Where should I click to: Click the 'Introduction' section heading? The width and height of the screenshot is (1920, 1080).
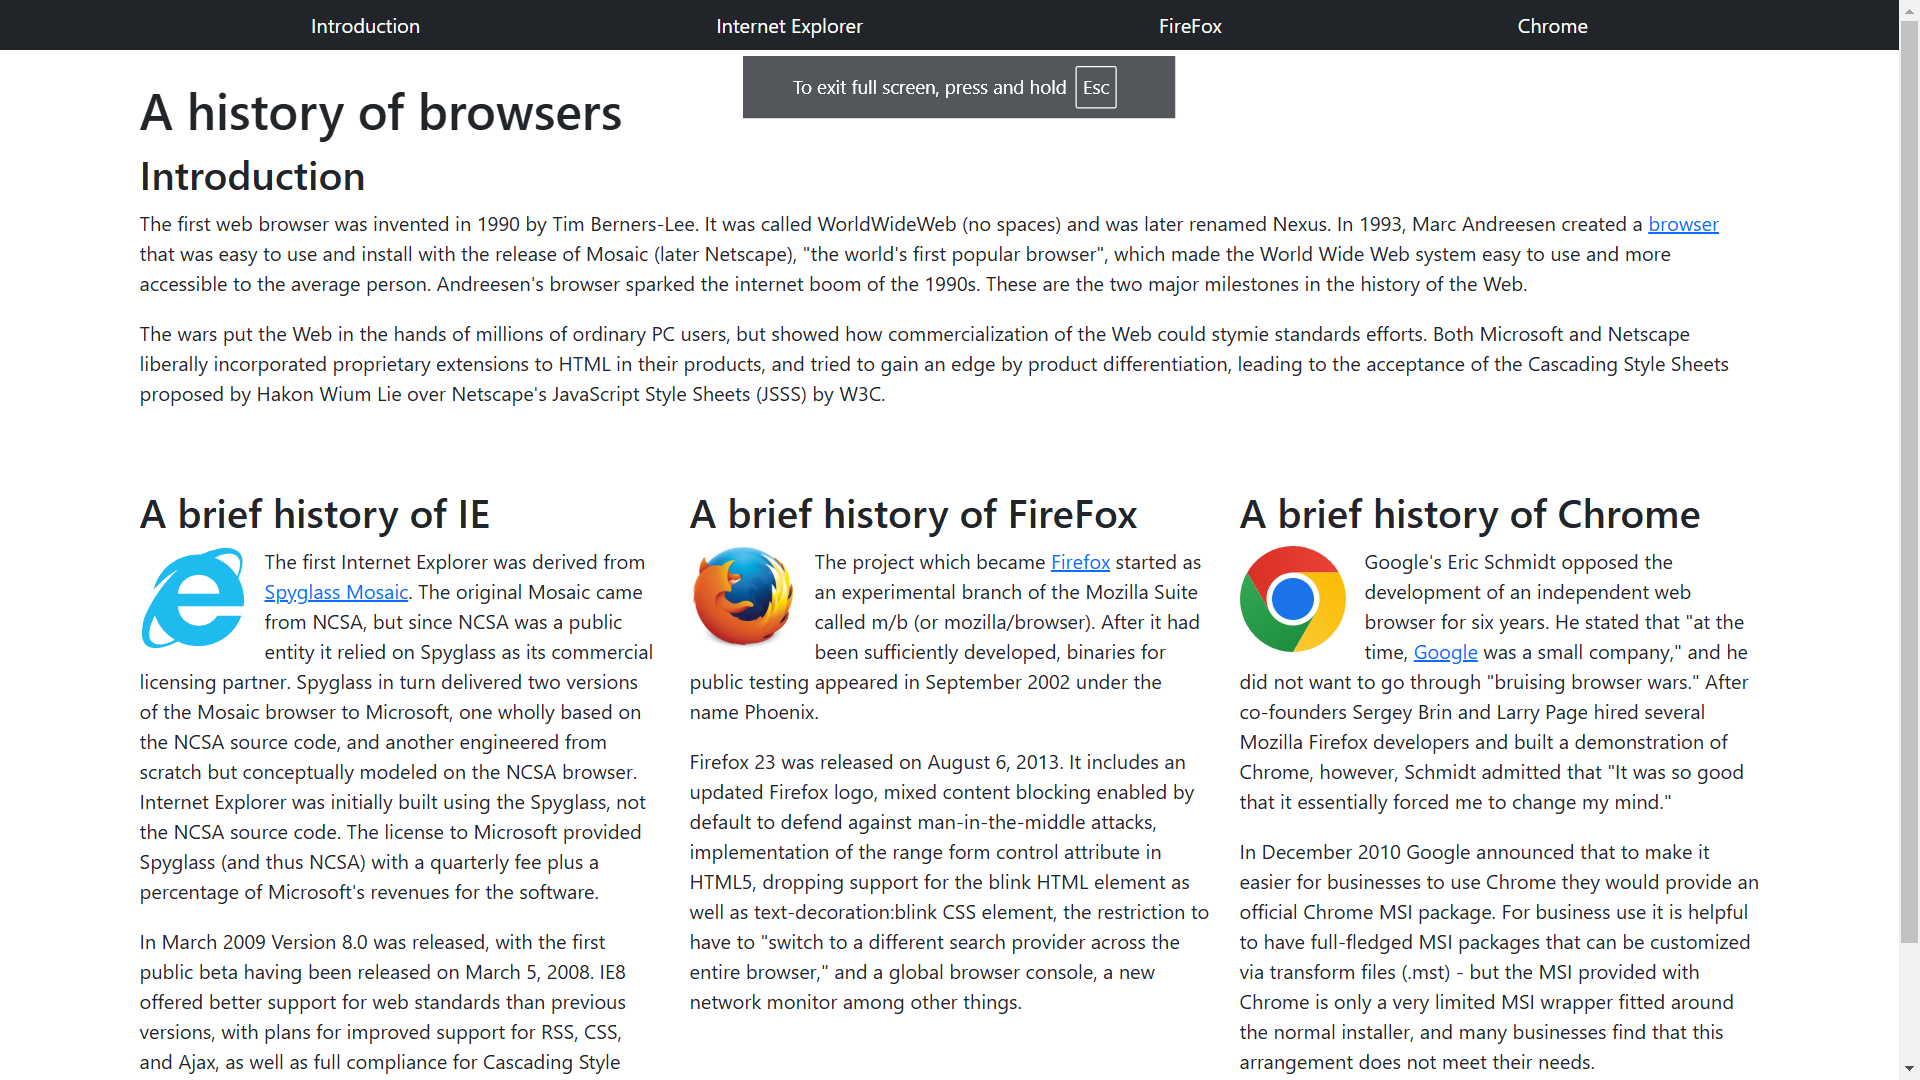pos(252,177)
